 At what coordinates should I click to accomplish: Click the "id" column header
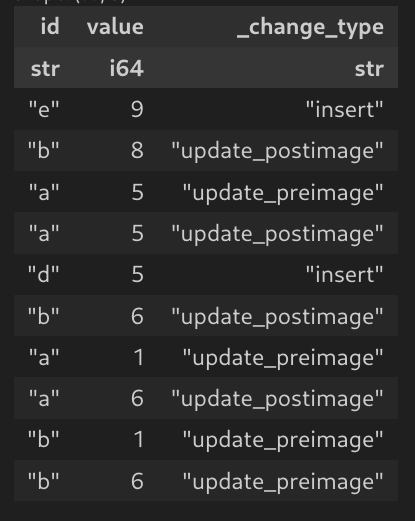(x=50, y=27)
